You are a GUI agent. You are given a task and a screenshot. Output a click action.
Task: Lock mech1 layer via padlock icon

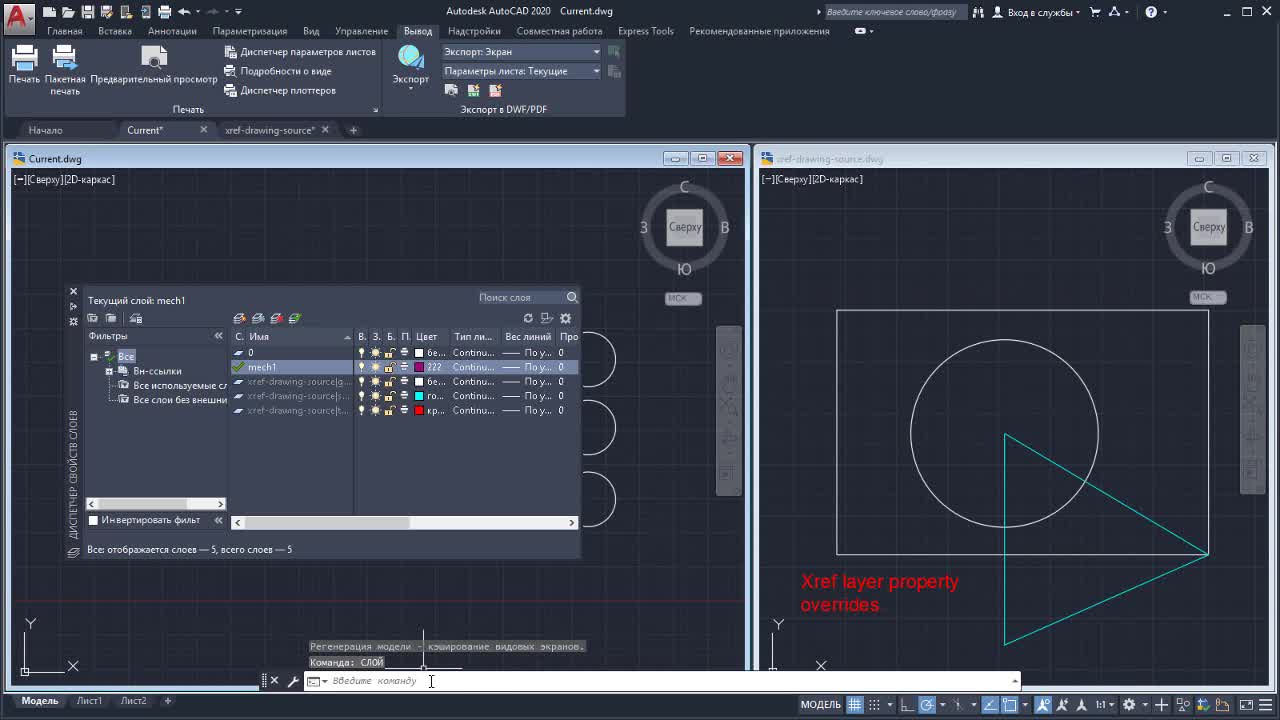pyautogui.click(x=389, y=367)
